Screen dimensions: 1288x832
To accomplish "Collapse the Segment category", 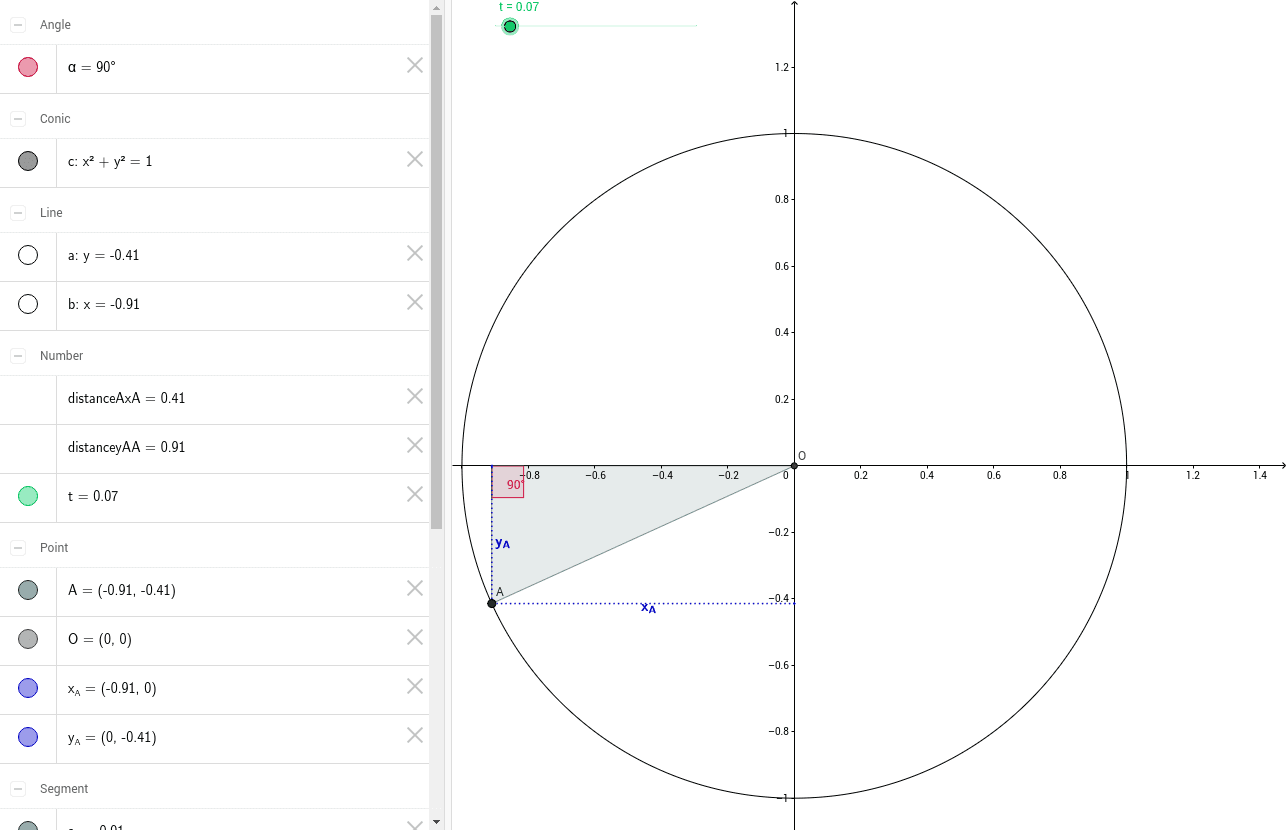I will [18, 789].
